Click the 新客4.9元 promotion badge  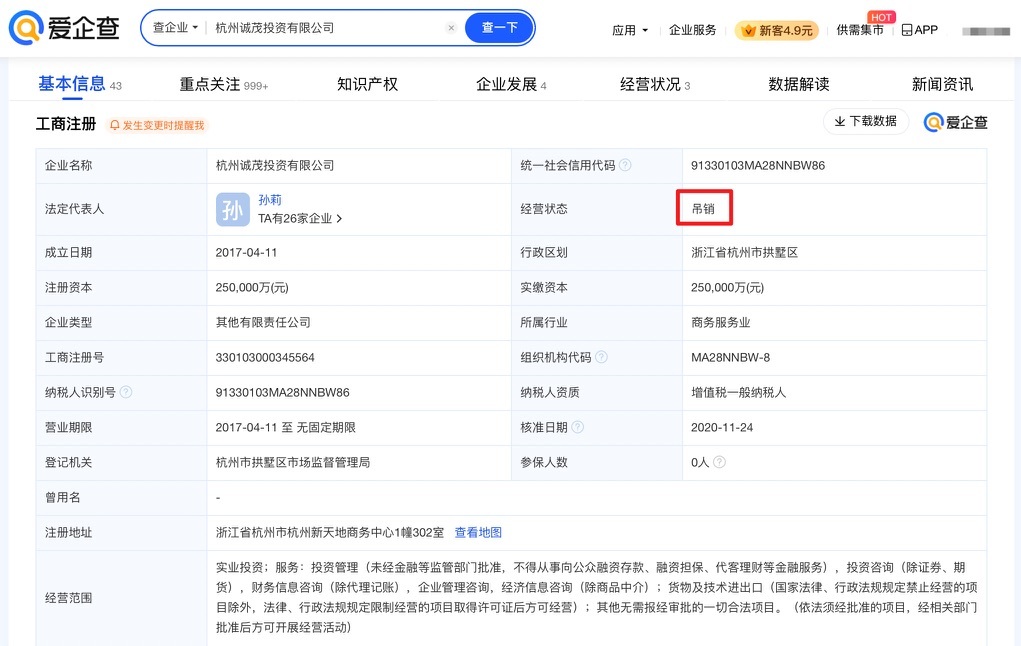pos(777,31)
